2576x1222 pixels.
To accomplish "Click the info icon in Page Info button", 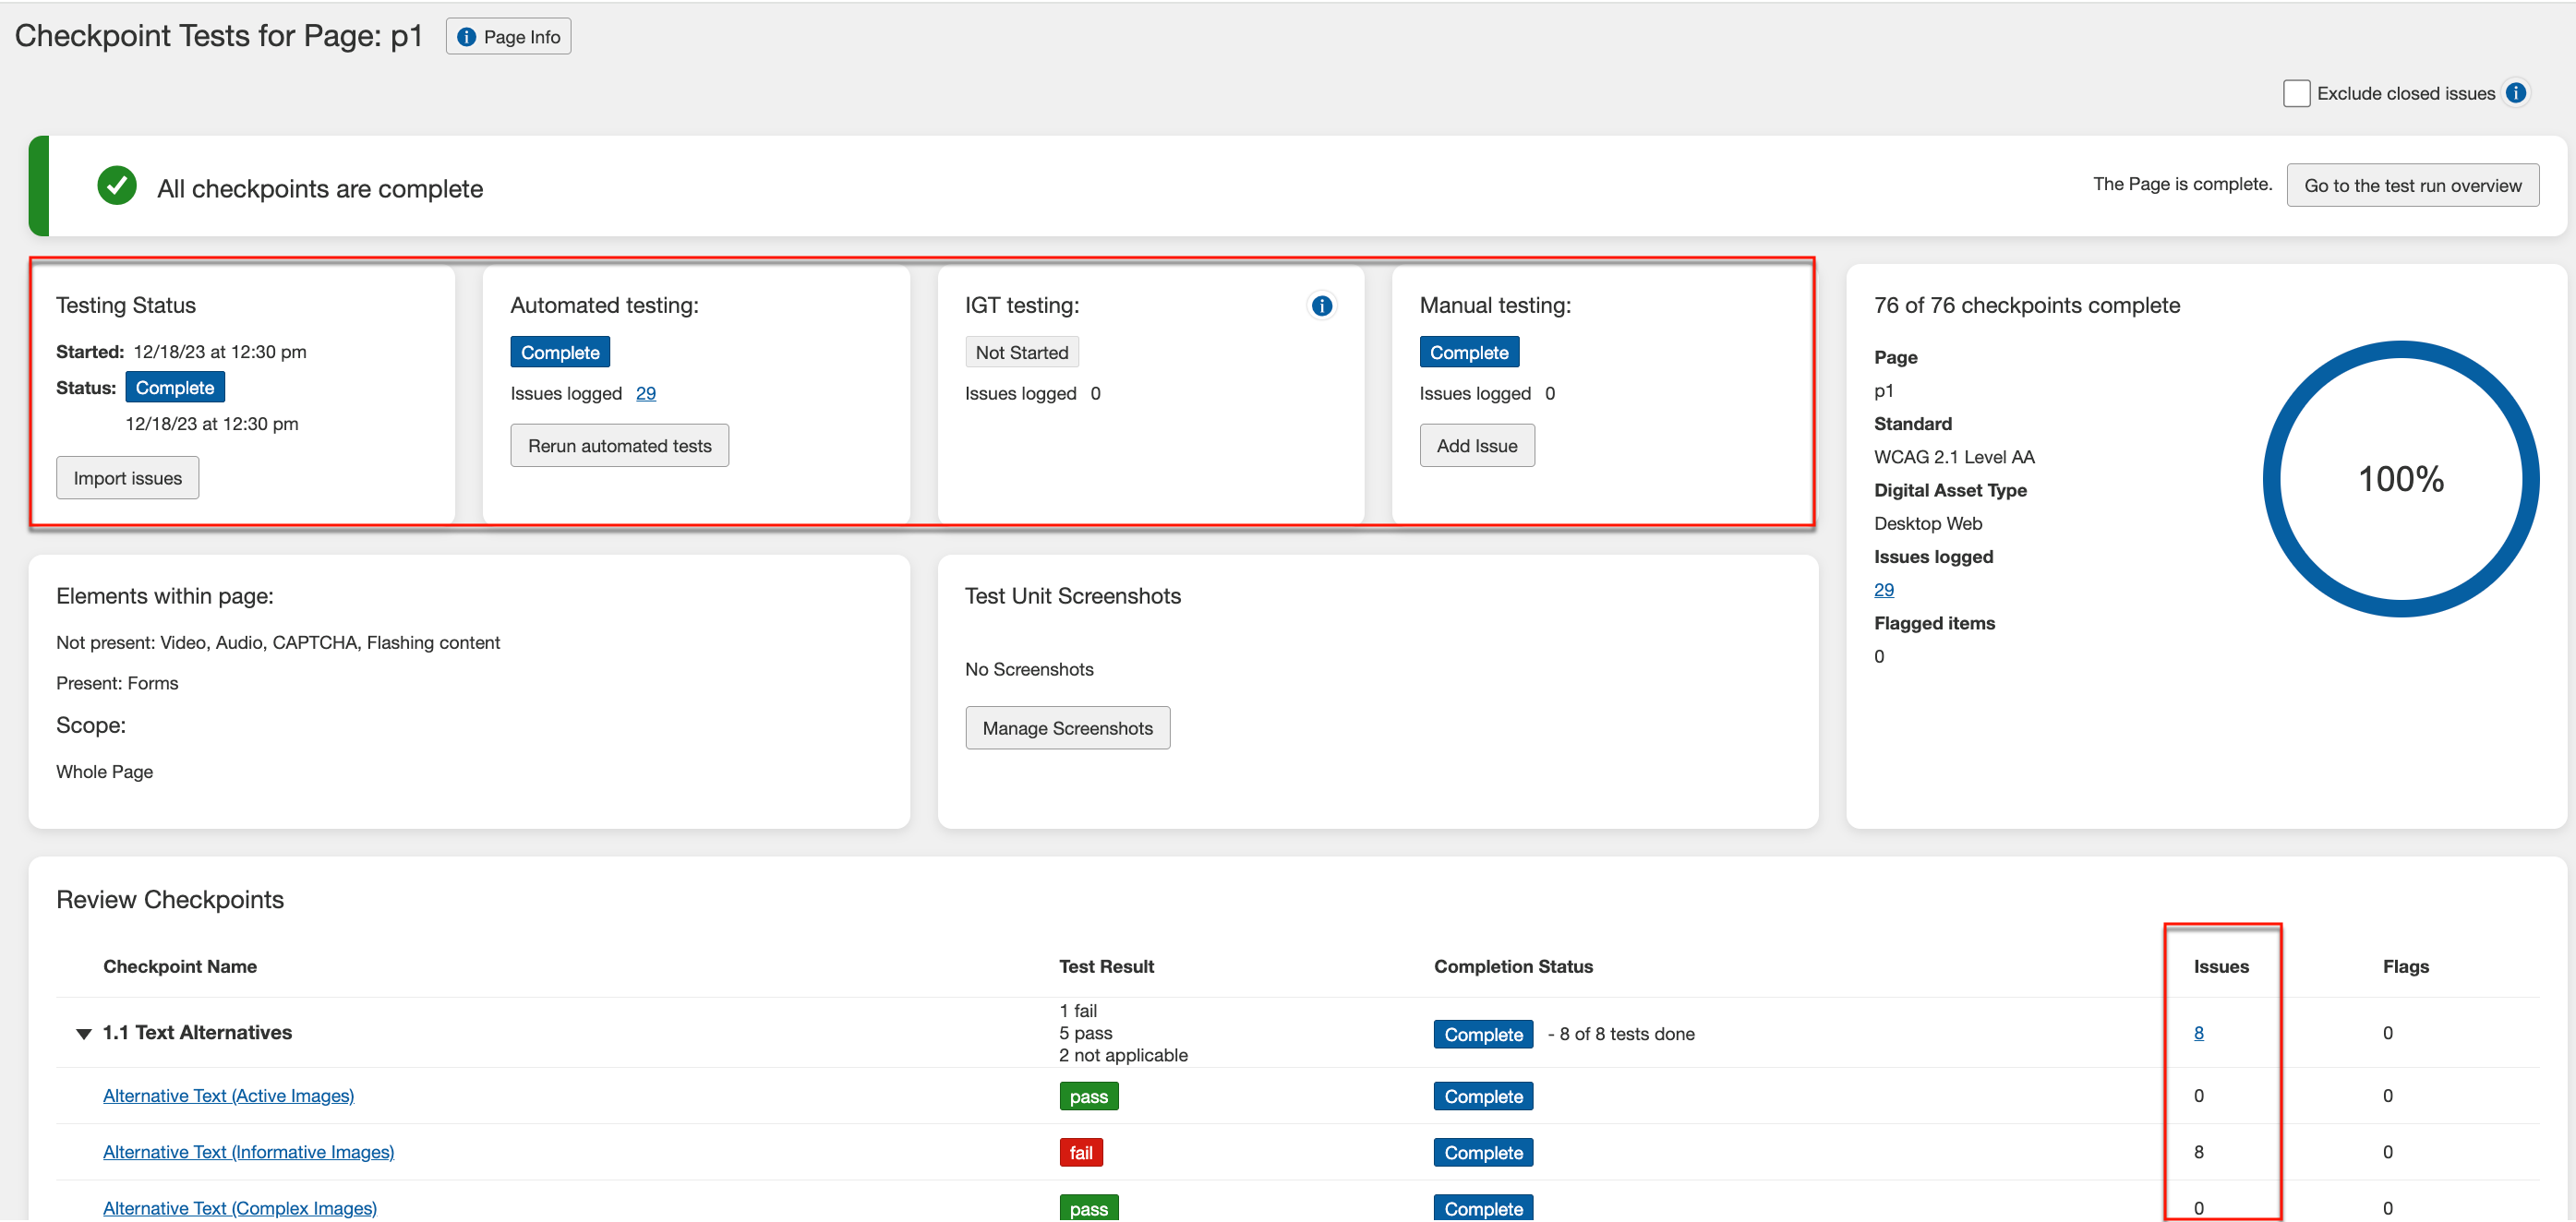I will [x=466, y=37].
